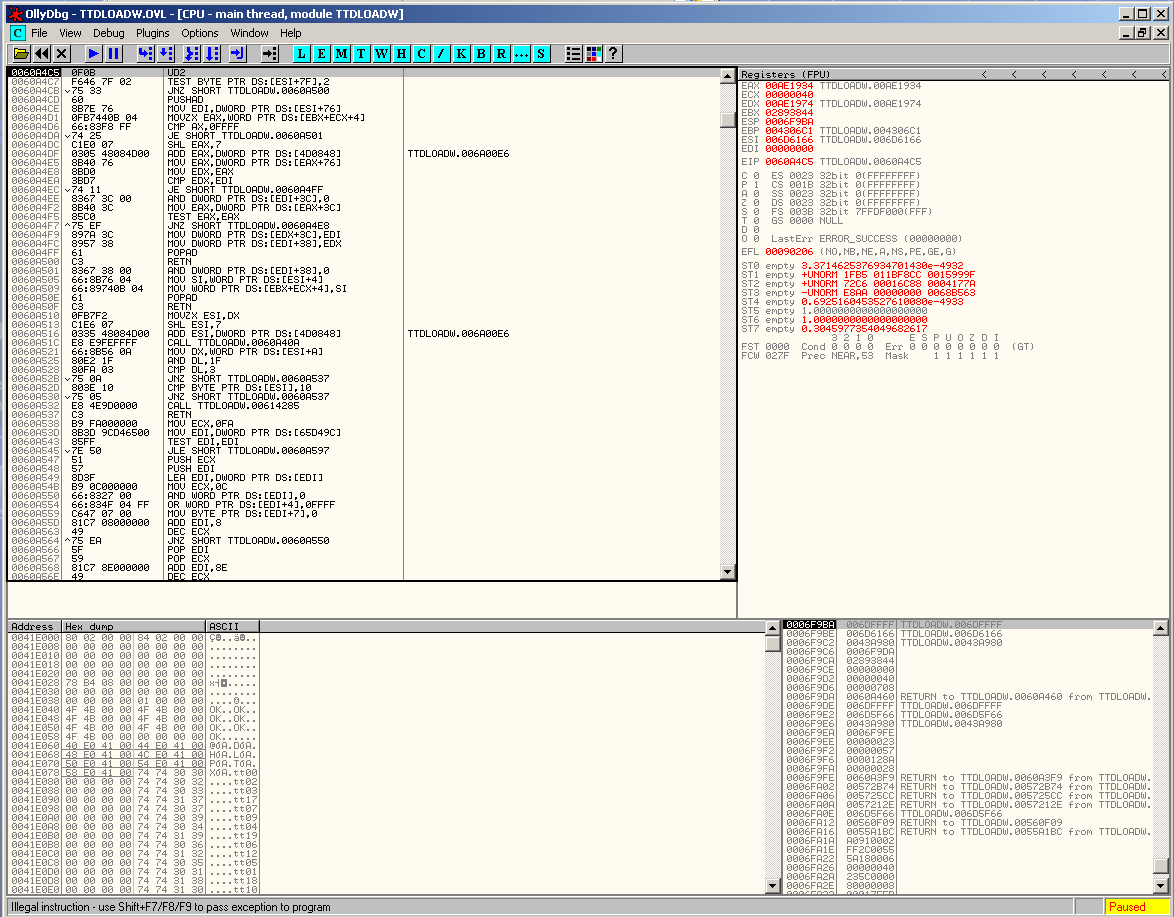The image size is (1174, 917).
Task: Show Executable modules via E icon
Action: coord(321,53)
